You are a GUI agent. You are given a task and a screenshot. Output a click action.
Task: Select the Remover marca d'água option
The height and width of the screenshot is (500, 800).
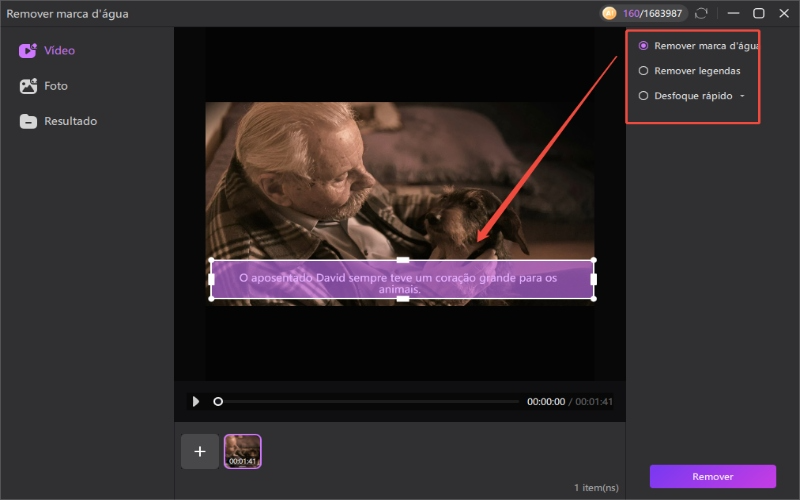644,46
